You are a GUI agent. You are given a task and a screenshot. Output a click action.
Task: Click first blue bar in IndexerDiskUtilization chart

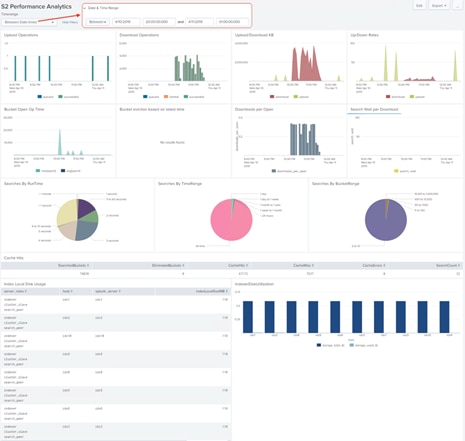point(248,317)
